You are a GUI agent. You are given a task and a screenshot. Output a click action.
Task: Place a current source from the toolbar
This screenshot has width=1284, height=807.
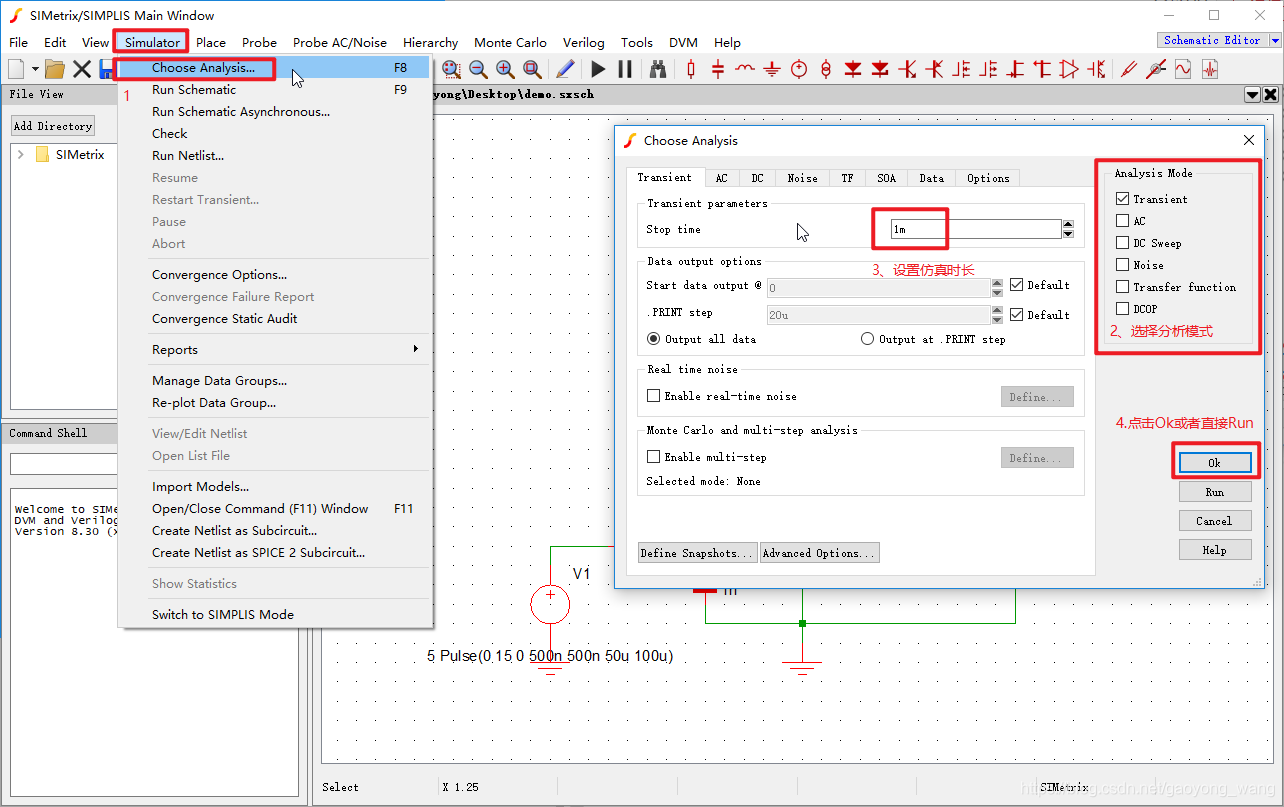(826, 69)
